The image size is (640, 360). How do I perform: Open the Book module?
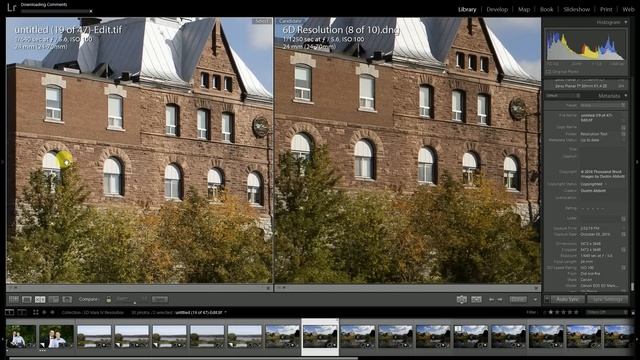click(x=547, y=9)
